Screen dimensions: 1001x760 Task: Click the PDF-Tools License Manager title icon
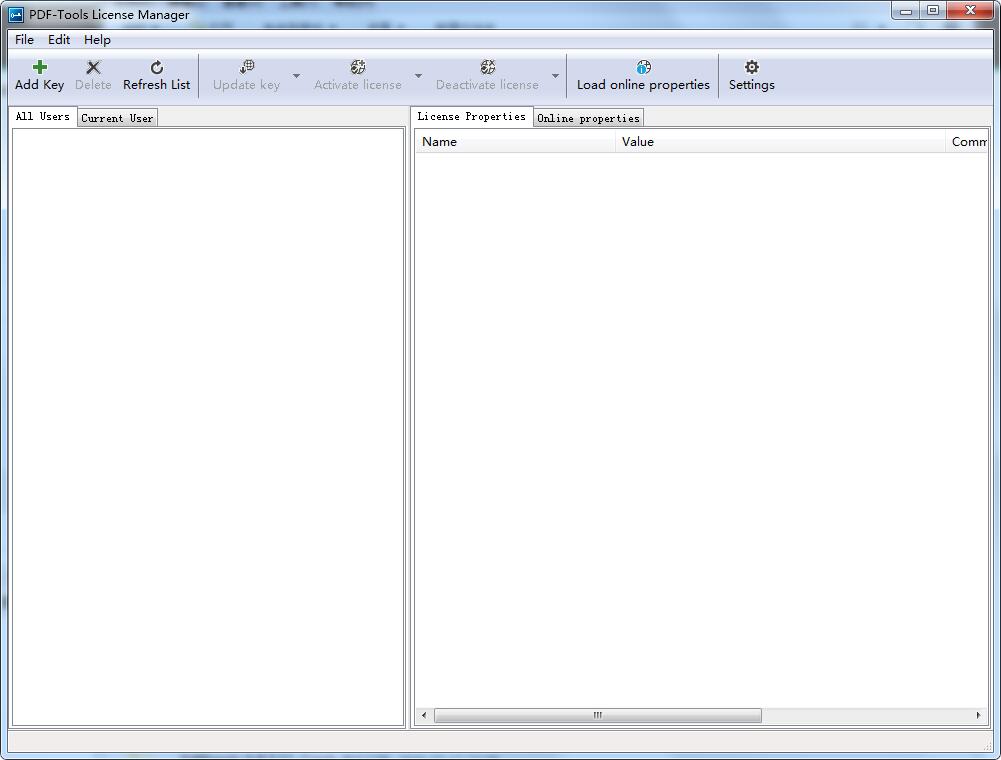pos(16,14)
